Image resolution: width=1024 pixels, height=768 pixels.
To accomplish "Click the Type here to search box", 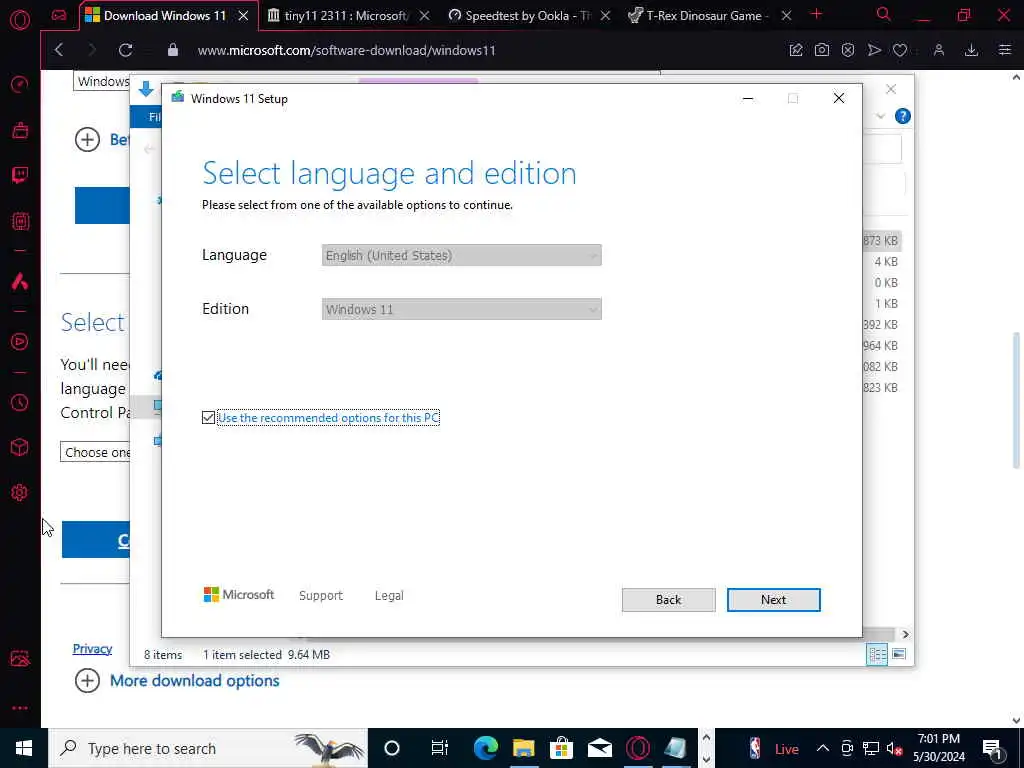I will 208,748.
